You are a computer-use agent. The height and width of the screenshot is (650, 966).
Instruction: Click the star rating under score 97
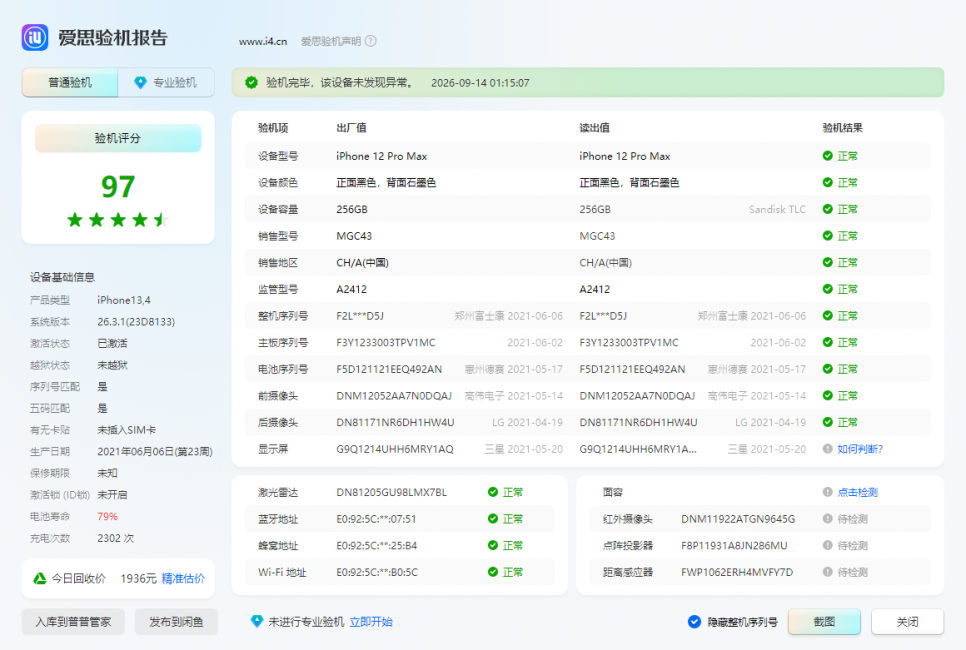click(x=118, y=219)
